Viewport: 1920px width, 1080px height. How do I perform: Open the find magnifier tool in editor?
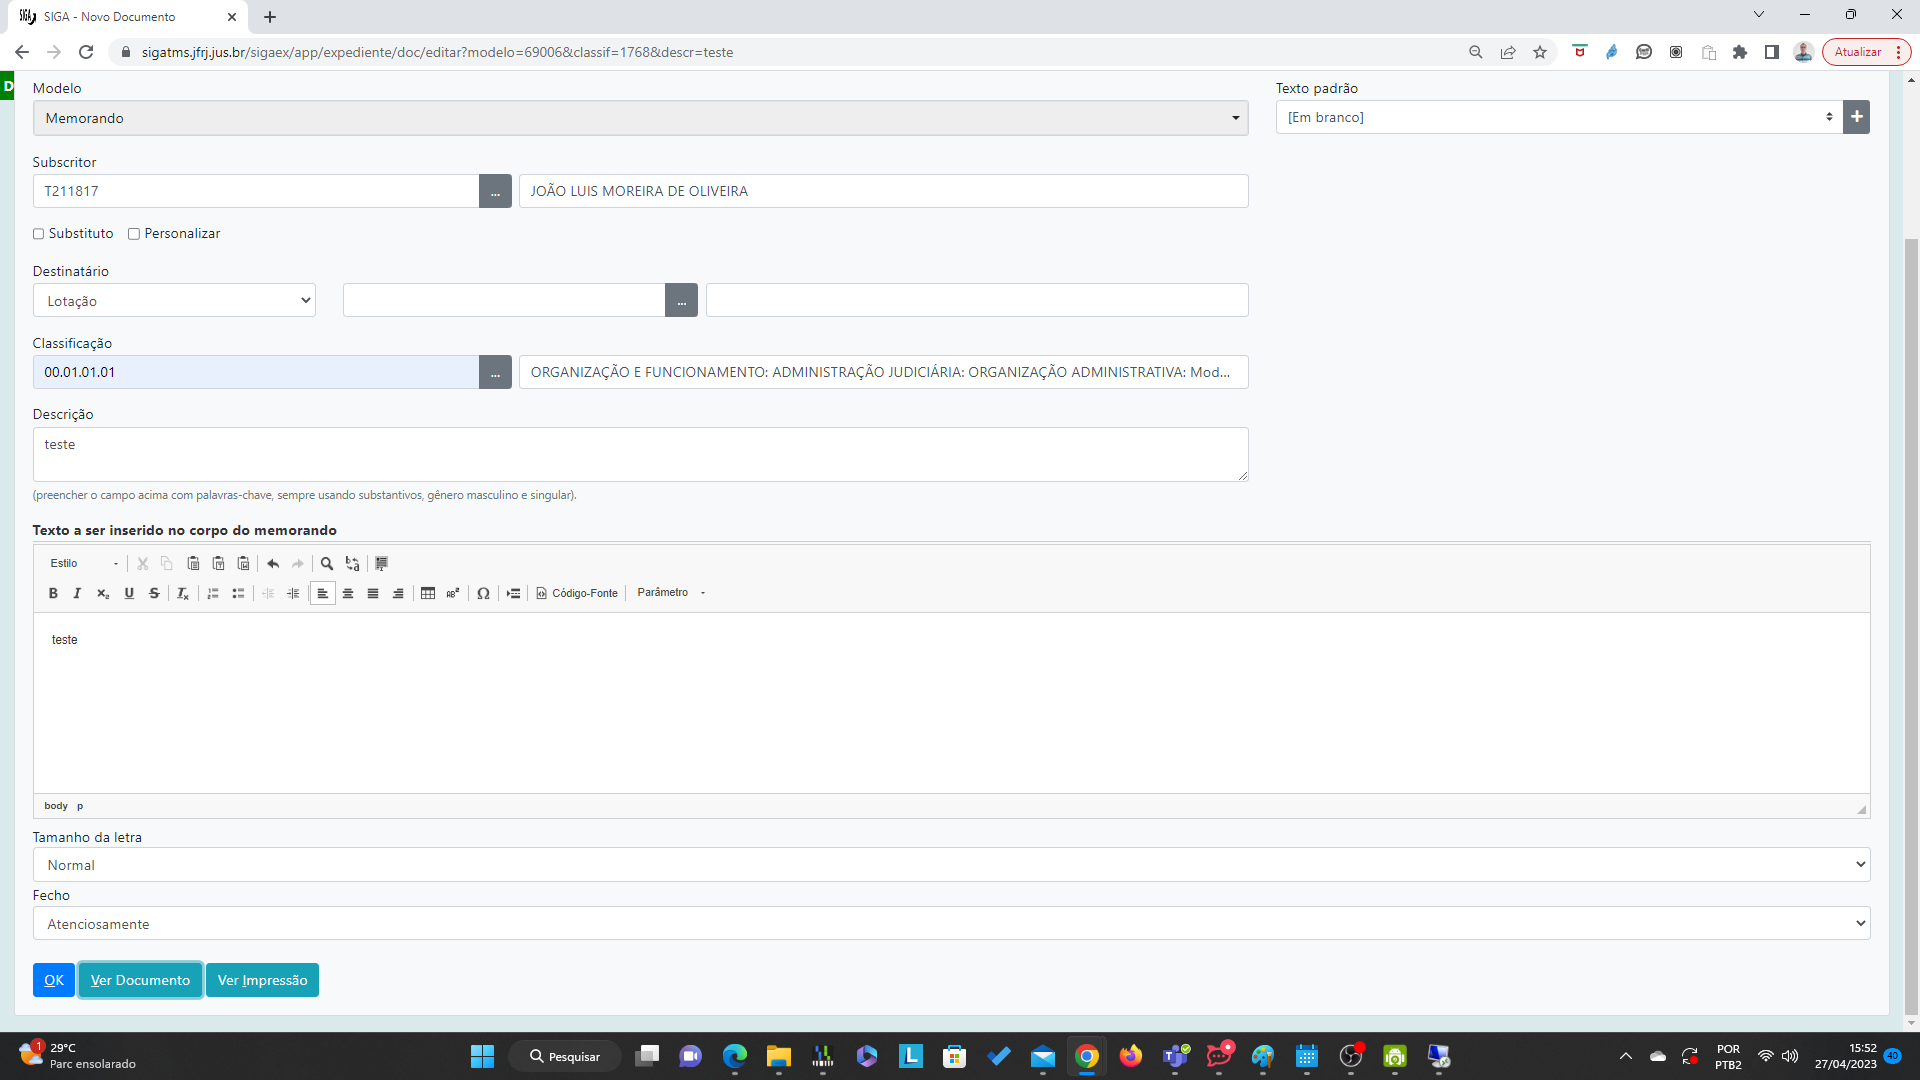[x=327, y=564]
